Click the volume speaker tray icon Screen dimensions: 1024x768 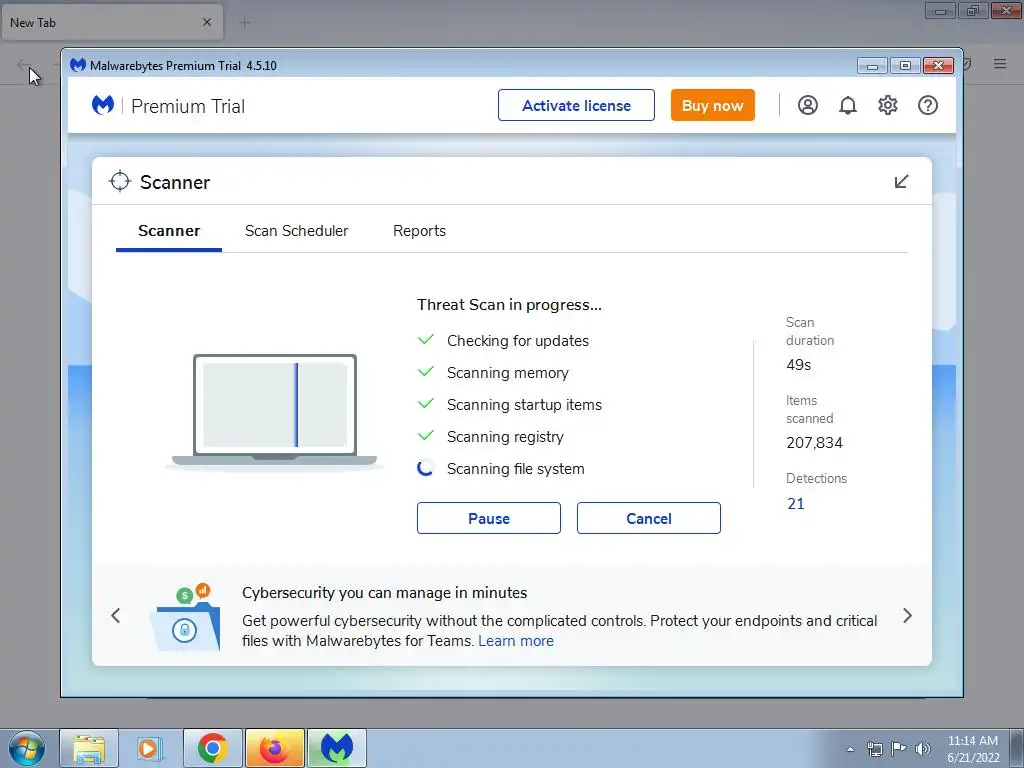tap(923, 749)
